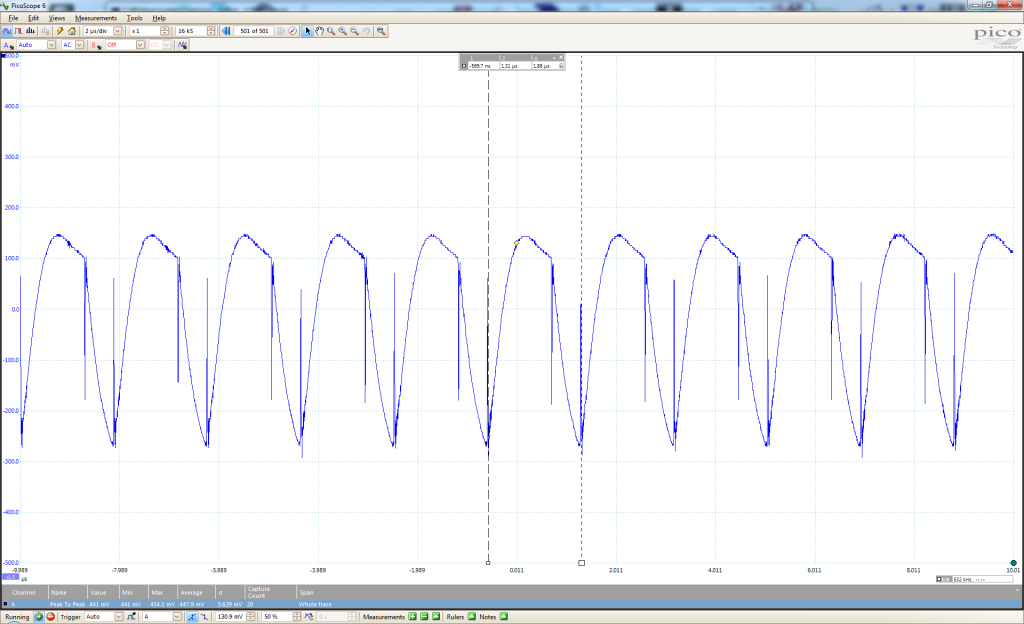Image resolution: width=1024 pixels, height=624 pixels.
Task: Select the zoom-out tool
Action: [355, 31]
